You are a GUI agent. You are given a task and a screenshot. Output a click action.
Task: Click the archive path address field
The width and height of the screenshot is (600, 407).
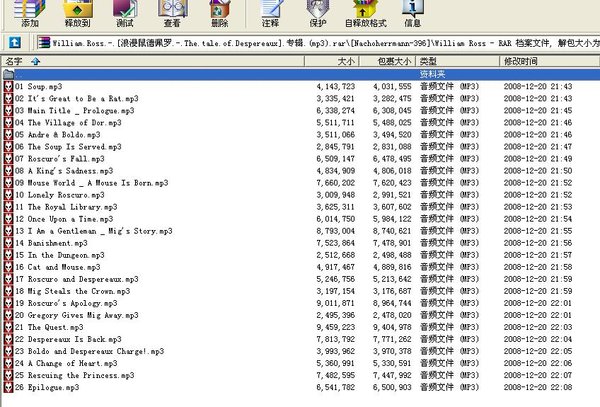point(317,43)
